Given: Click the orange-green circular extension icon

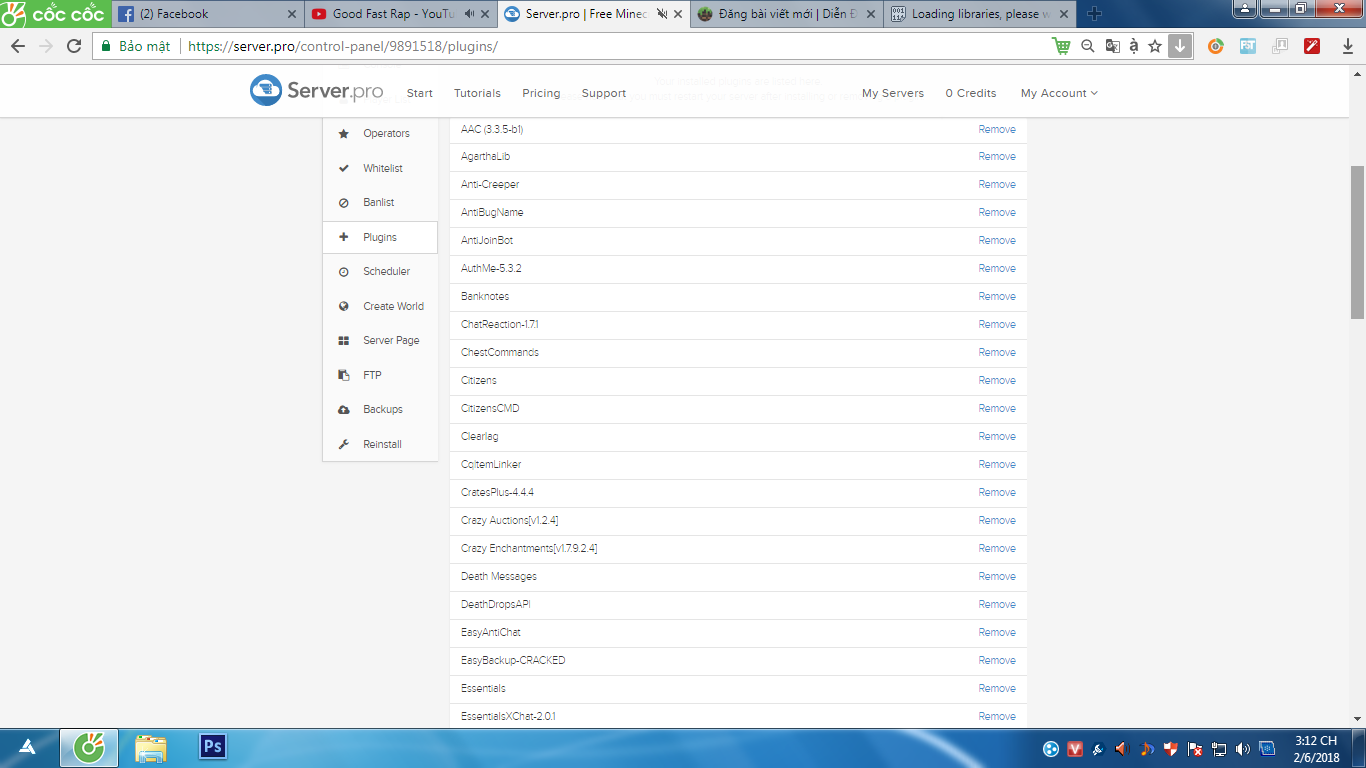Looking at the screenshot, I should click(1216, 46).
